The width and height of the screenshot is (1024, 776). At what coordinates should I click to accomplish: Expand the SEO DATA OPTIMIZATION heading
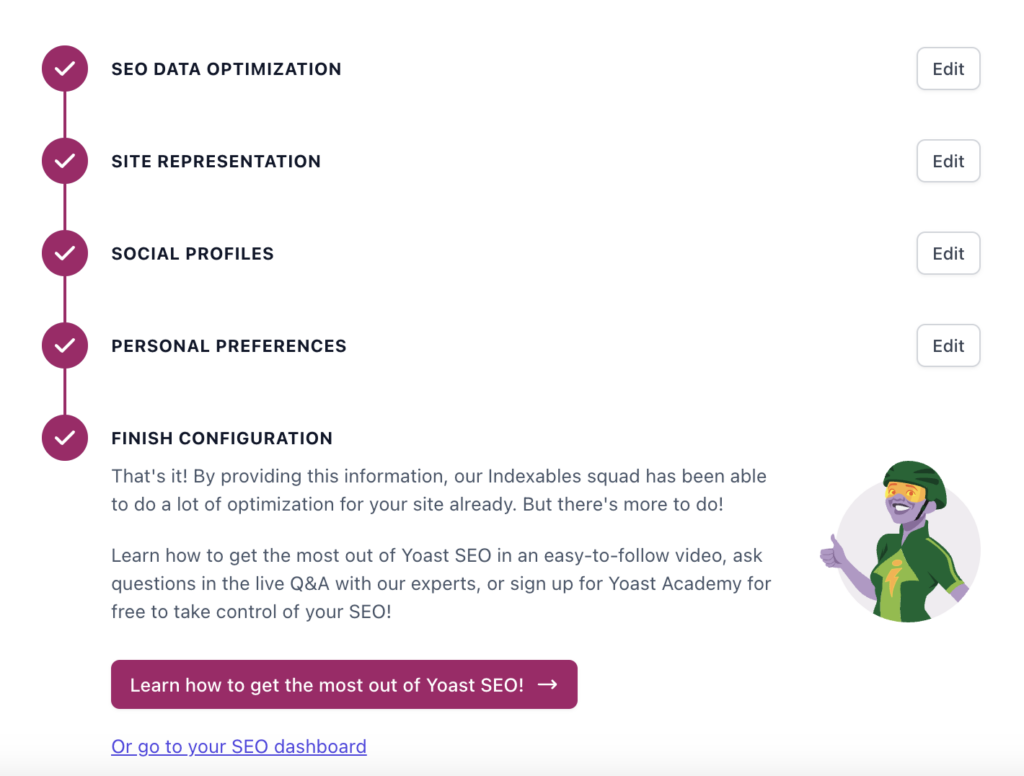click(226, 69)
